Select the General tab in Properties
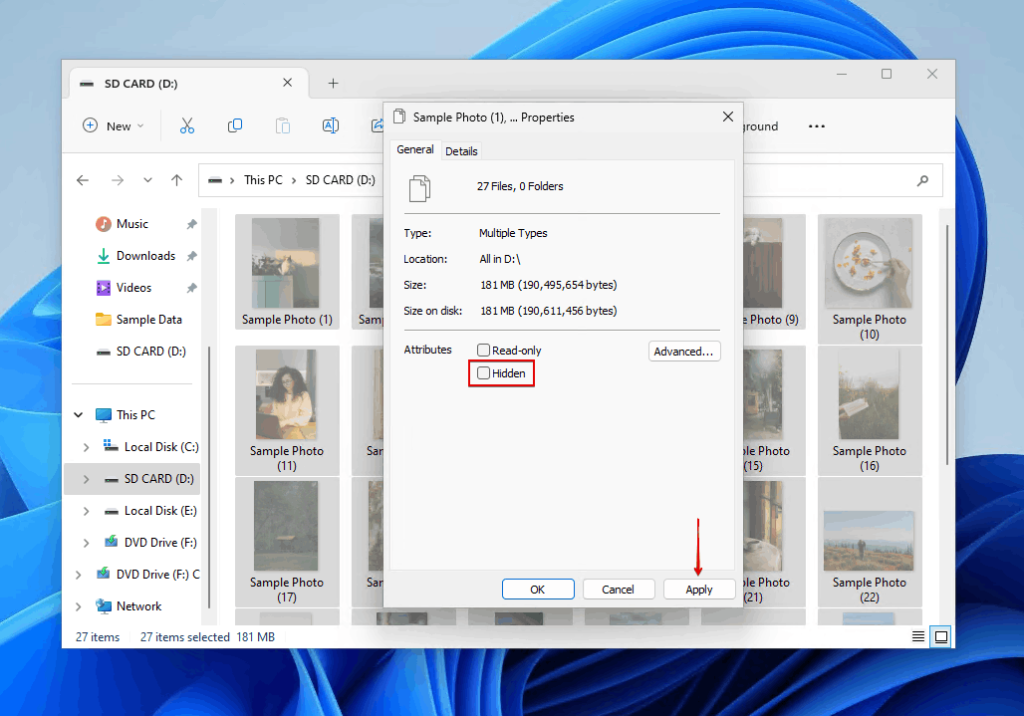This screenshot has height=716, width=1024. pos(415,150)
